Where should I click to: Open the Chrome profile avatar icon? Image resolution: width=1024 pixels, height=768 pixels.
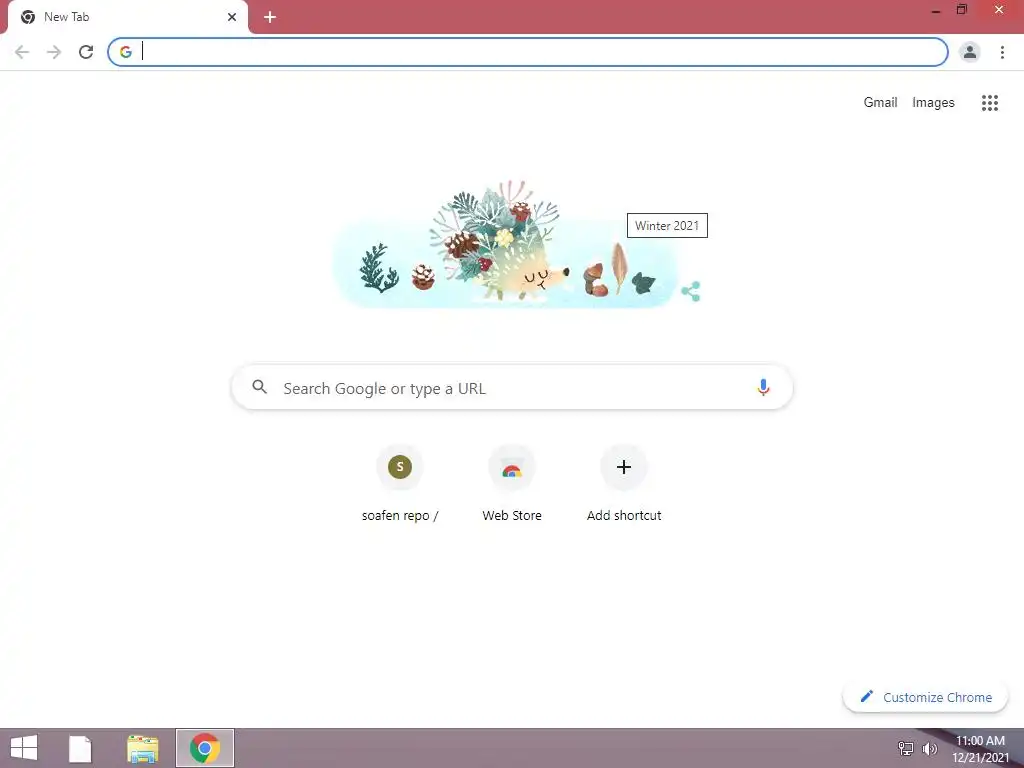coord(970,52)
